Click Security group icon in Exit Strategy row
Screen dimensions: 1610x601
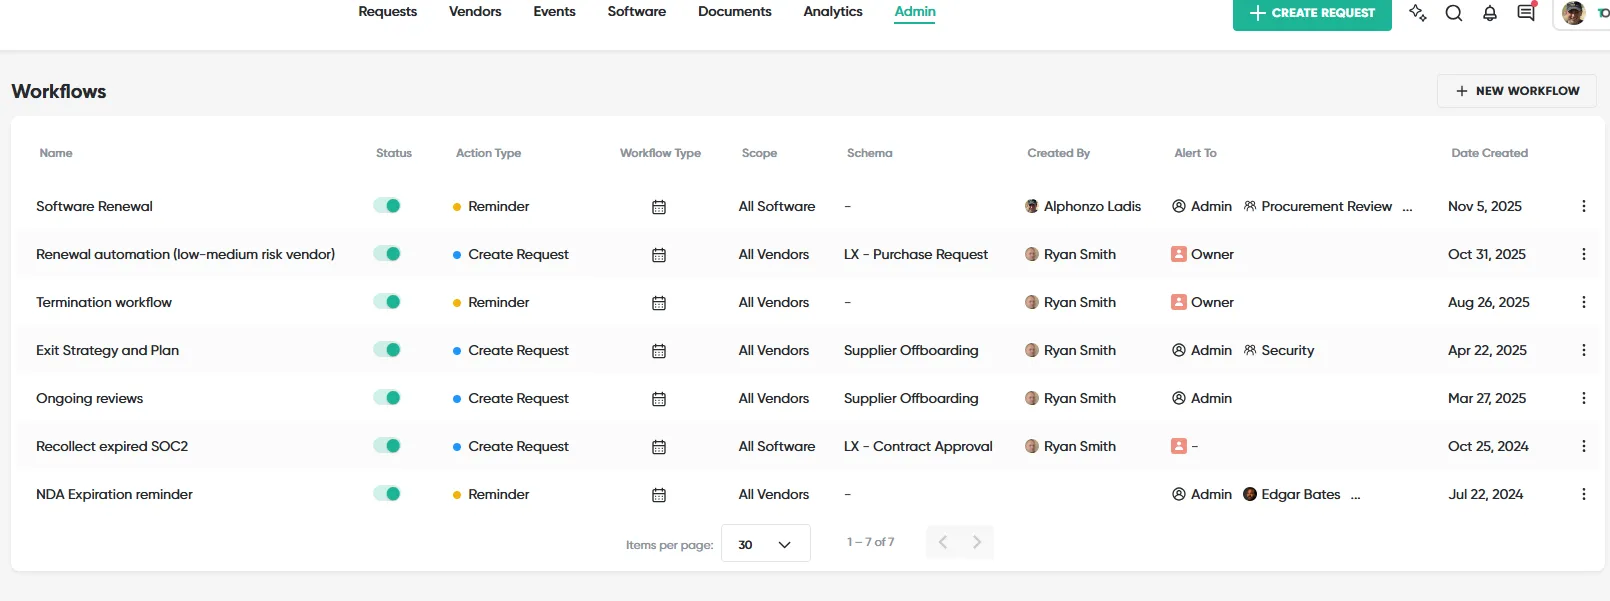tap(1250, 350)
